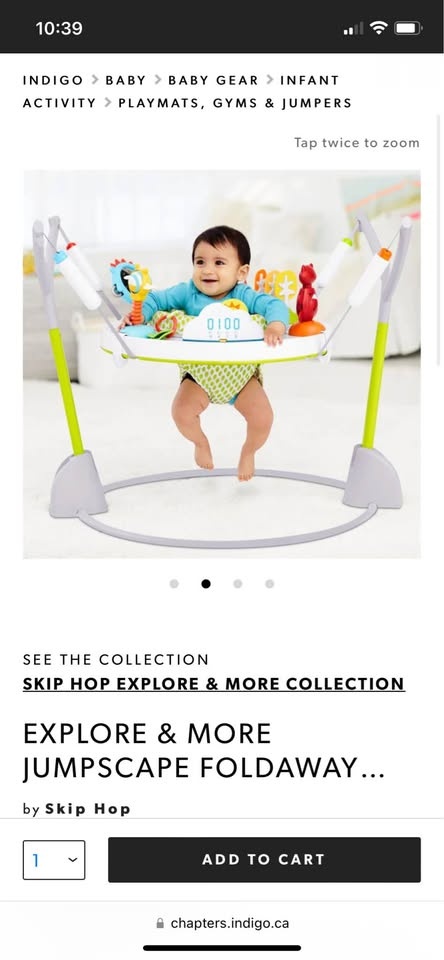Click the ADD TO CART button
The height and width of the screenshot is (960, 444).
click(x=264, y=860)
